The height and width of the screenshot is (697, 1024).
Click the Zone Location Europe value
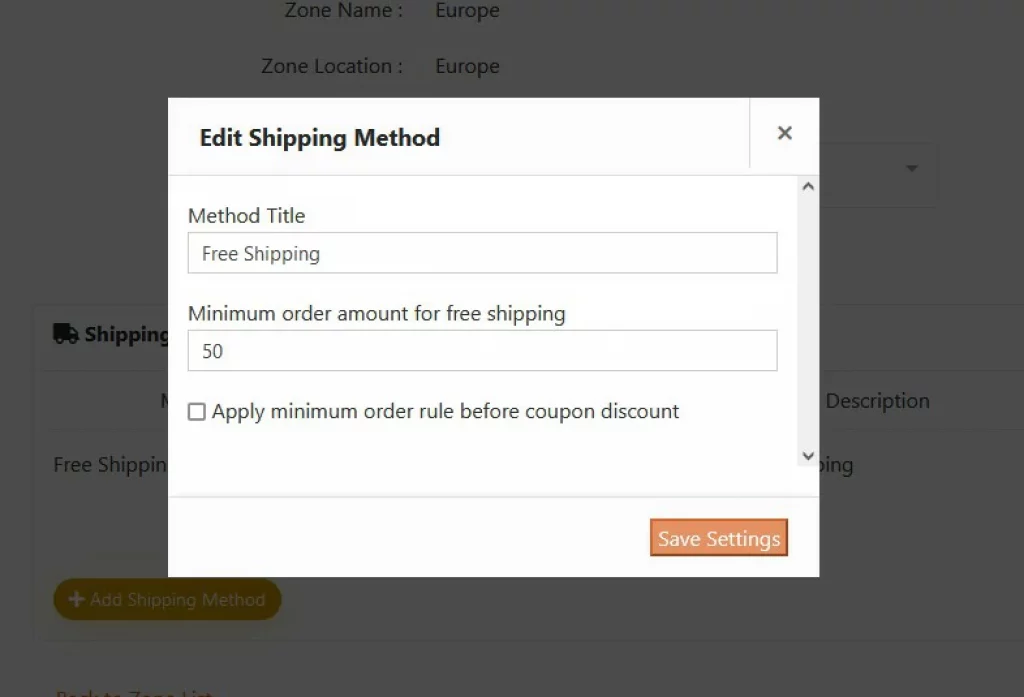[x=468, y=66]
